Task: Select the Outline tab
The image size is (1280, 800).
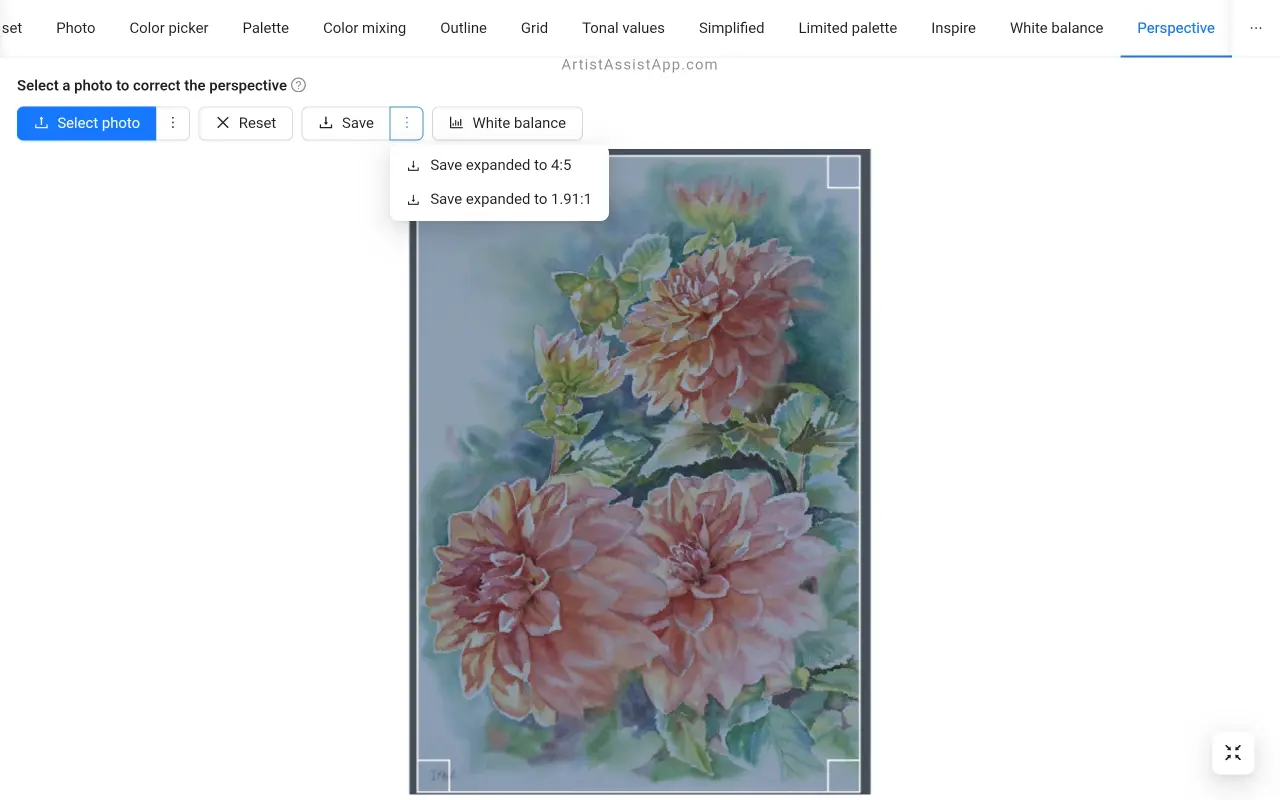Action: click(464, 28)
